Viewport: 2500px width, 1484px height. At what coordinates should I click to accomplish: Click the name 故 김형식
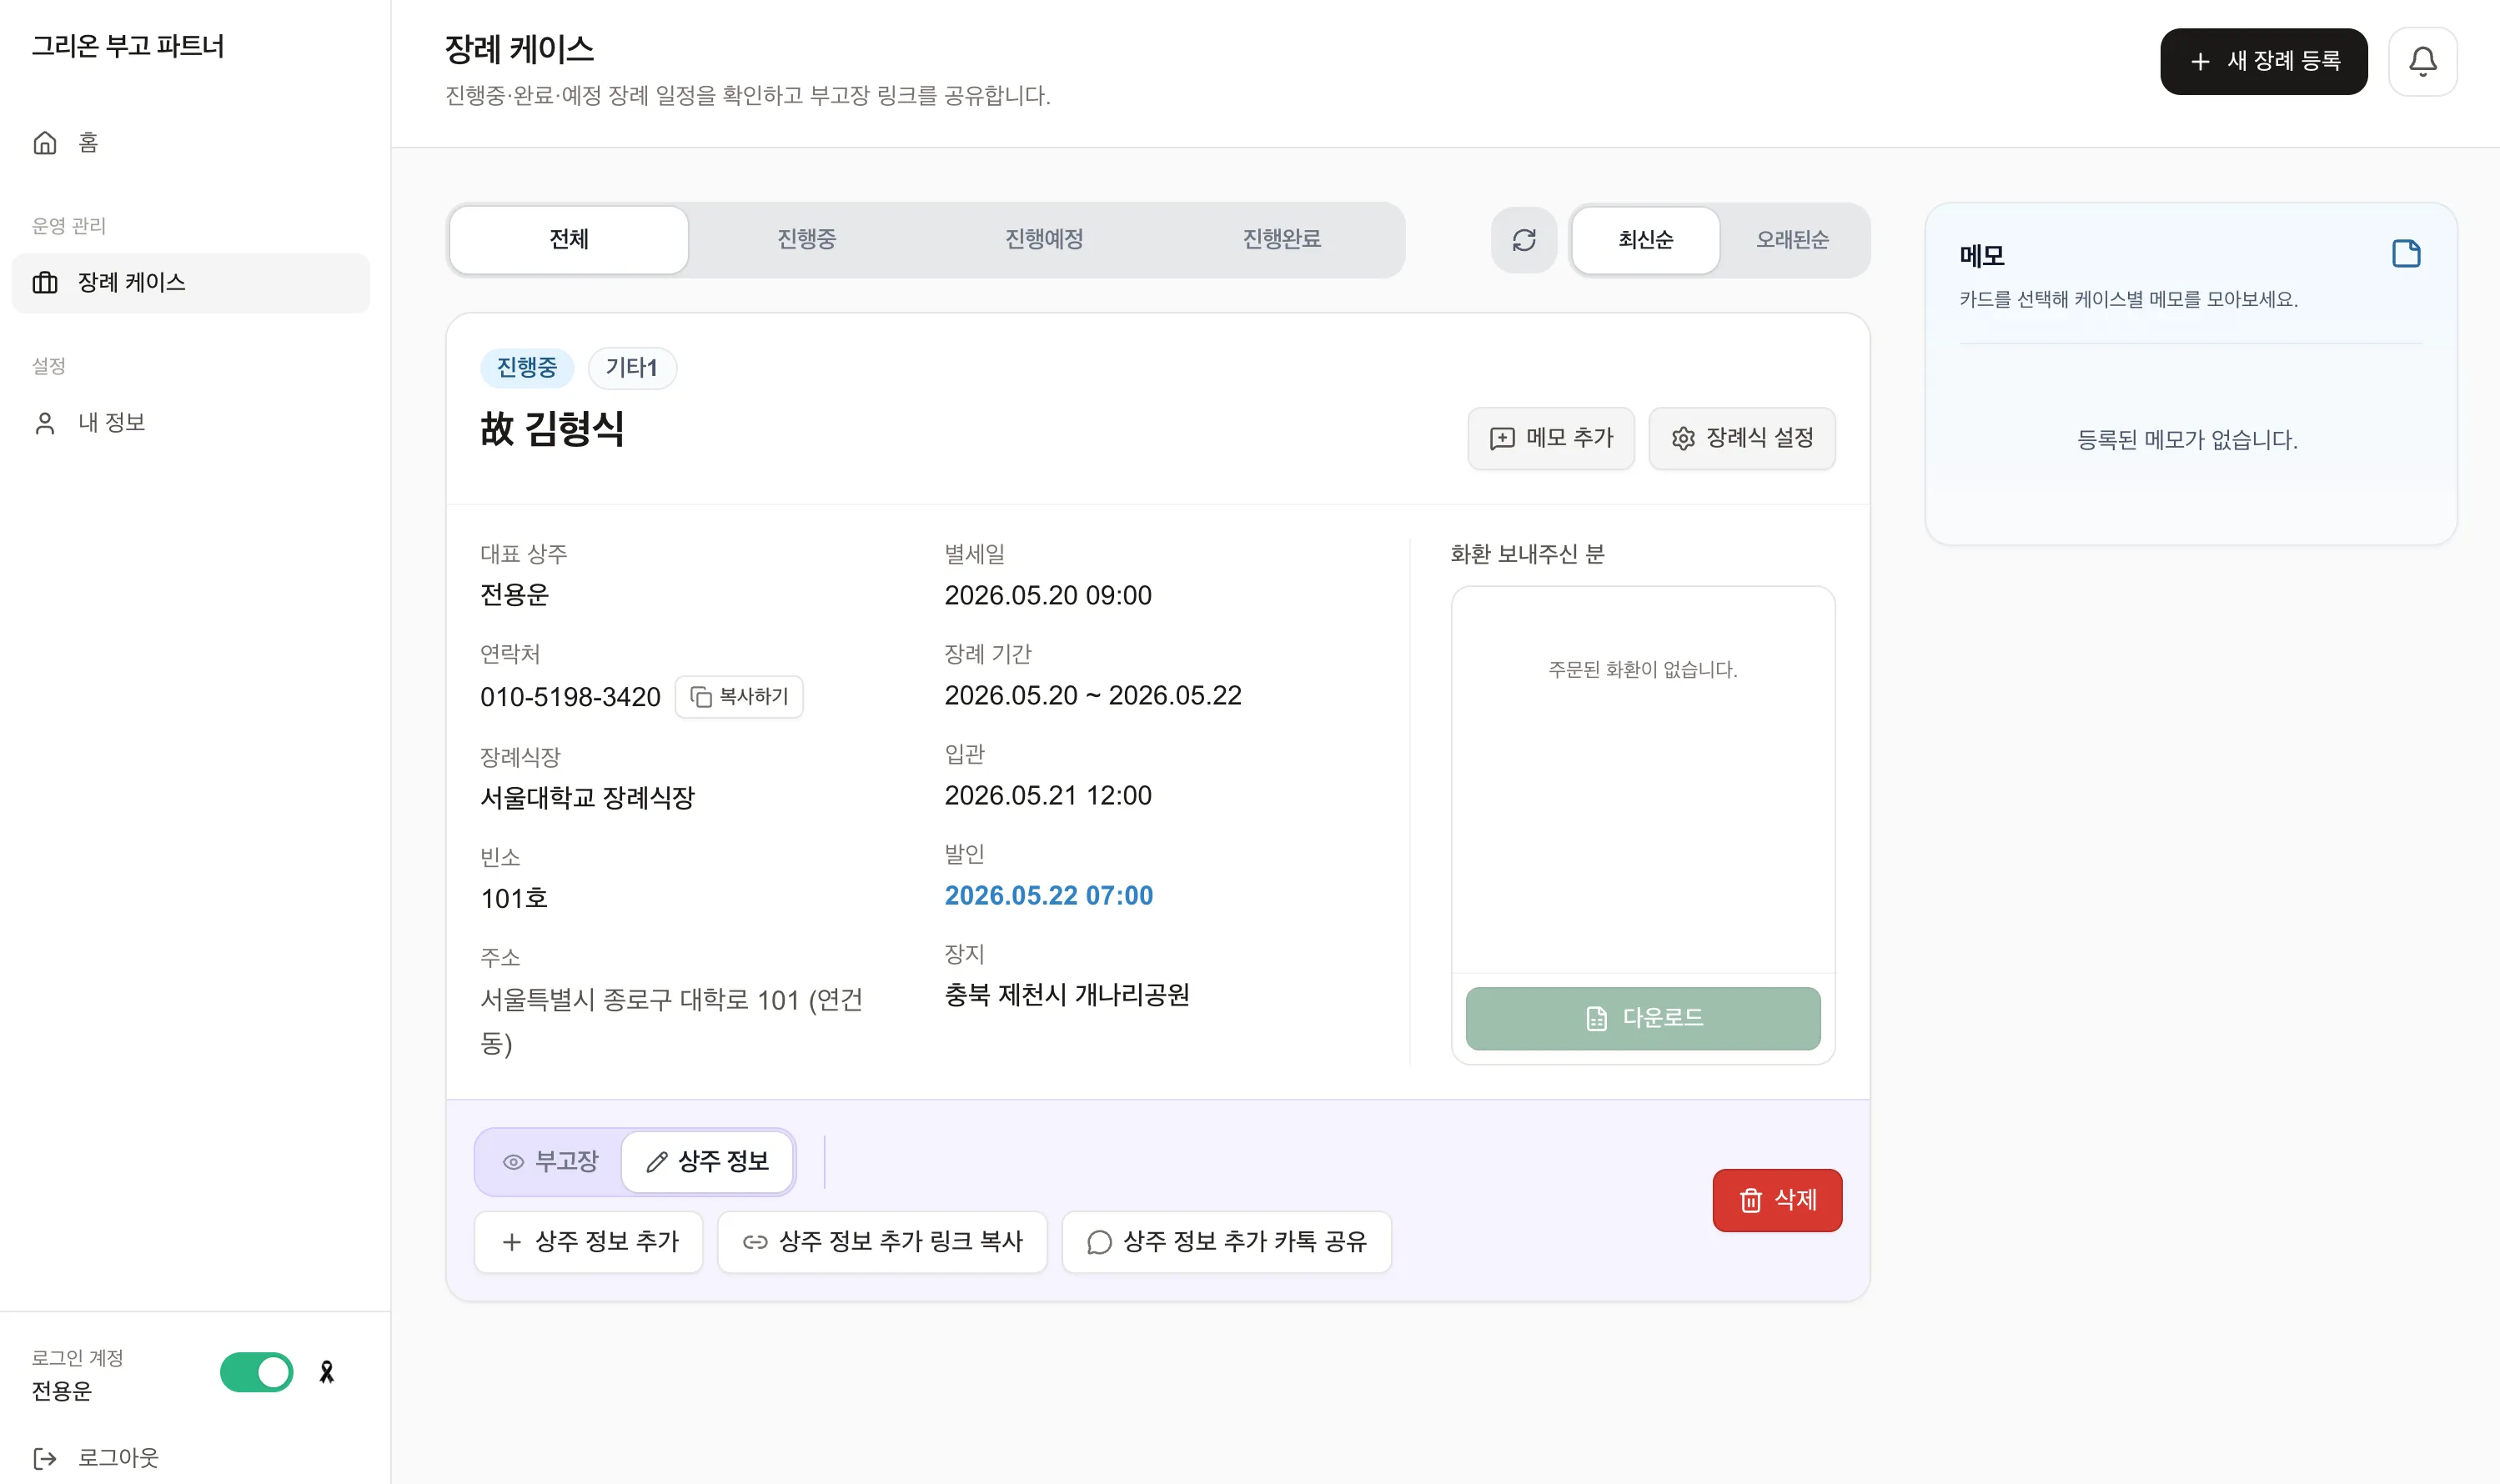point(552,429)
